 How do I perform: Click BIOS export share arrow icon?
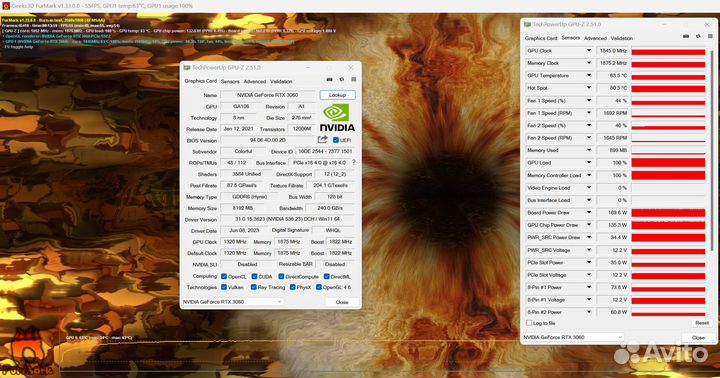(322, 139)
